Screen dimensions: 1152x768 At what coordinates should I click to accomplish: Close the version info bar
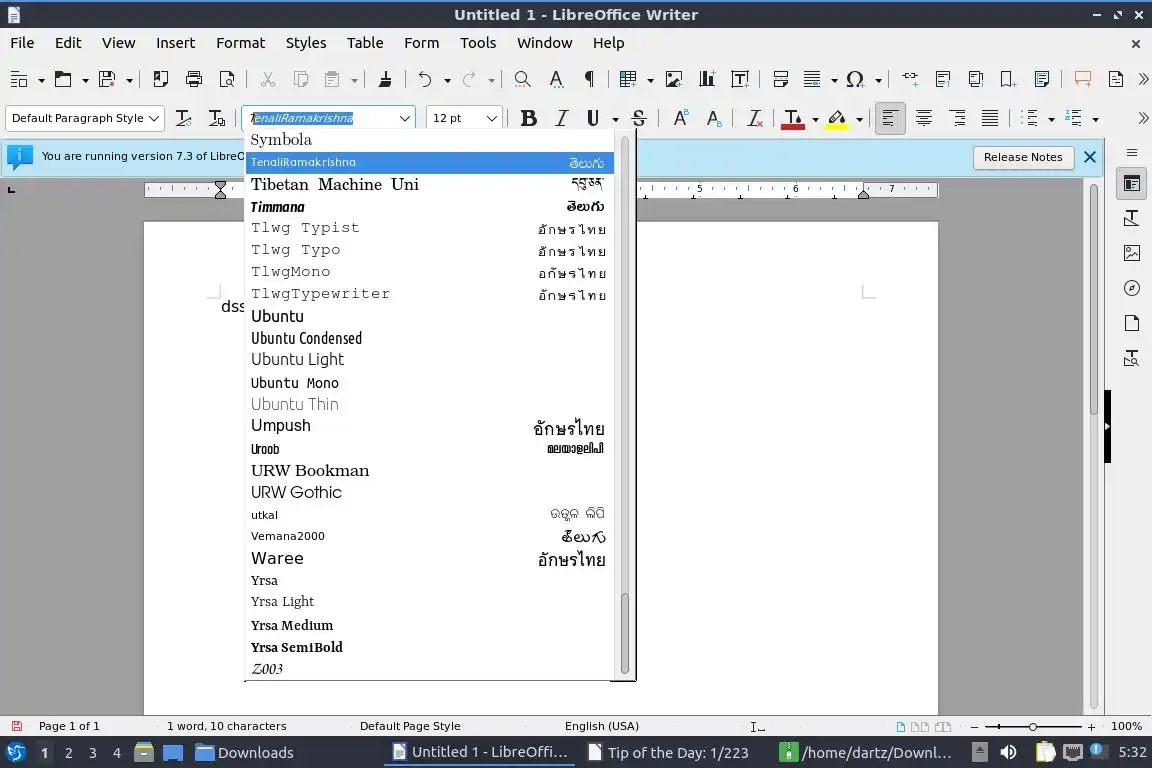coord(1090,157)
